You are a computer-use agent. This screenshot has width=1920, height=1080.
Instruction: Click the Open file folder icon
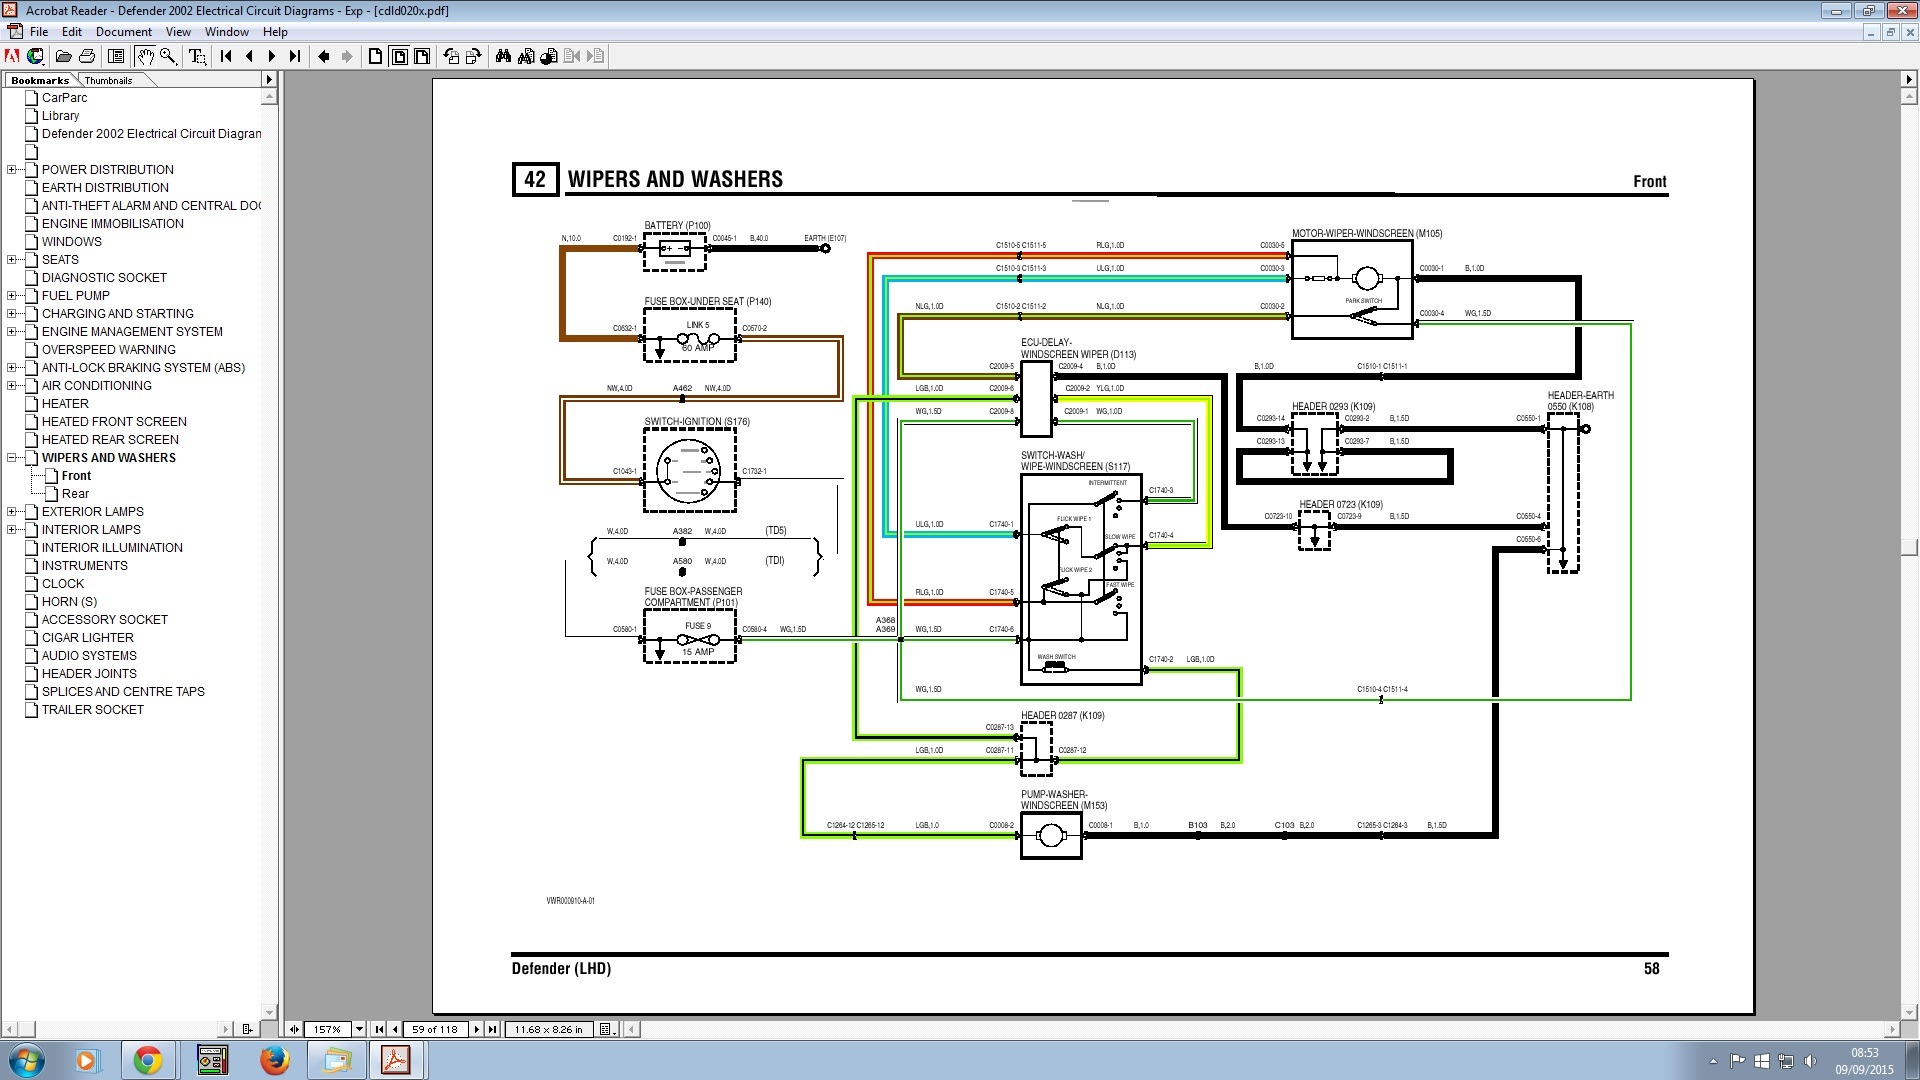[63, 57]
